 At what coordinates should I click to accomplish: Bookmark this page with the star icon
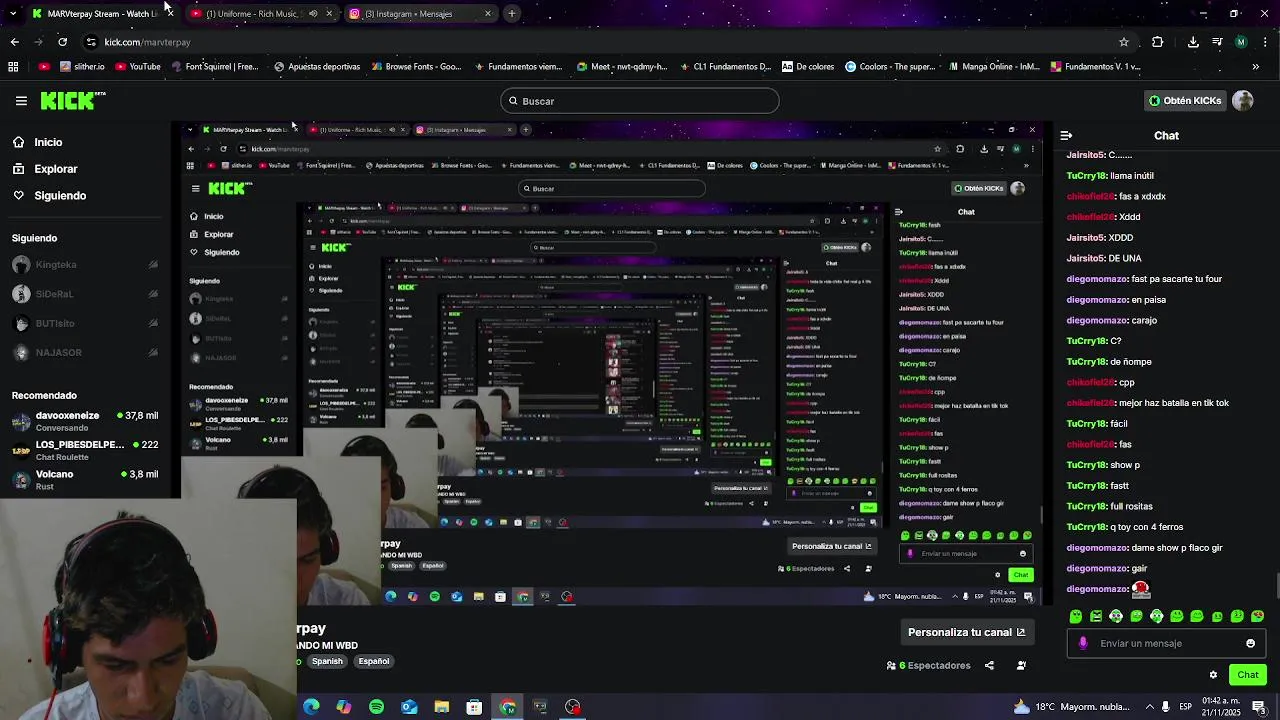coord(1124,42)
